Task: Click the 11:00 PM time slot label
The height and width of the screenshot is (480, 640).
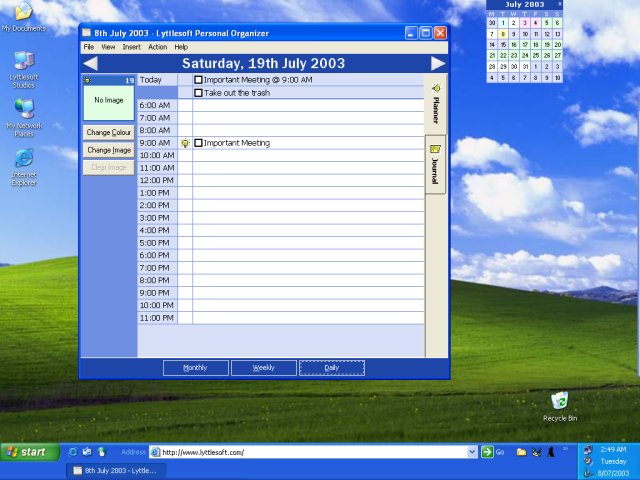Action: pyautogui.click(x=156, y=318)
